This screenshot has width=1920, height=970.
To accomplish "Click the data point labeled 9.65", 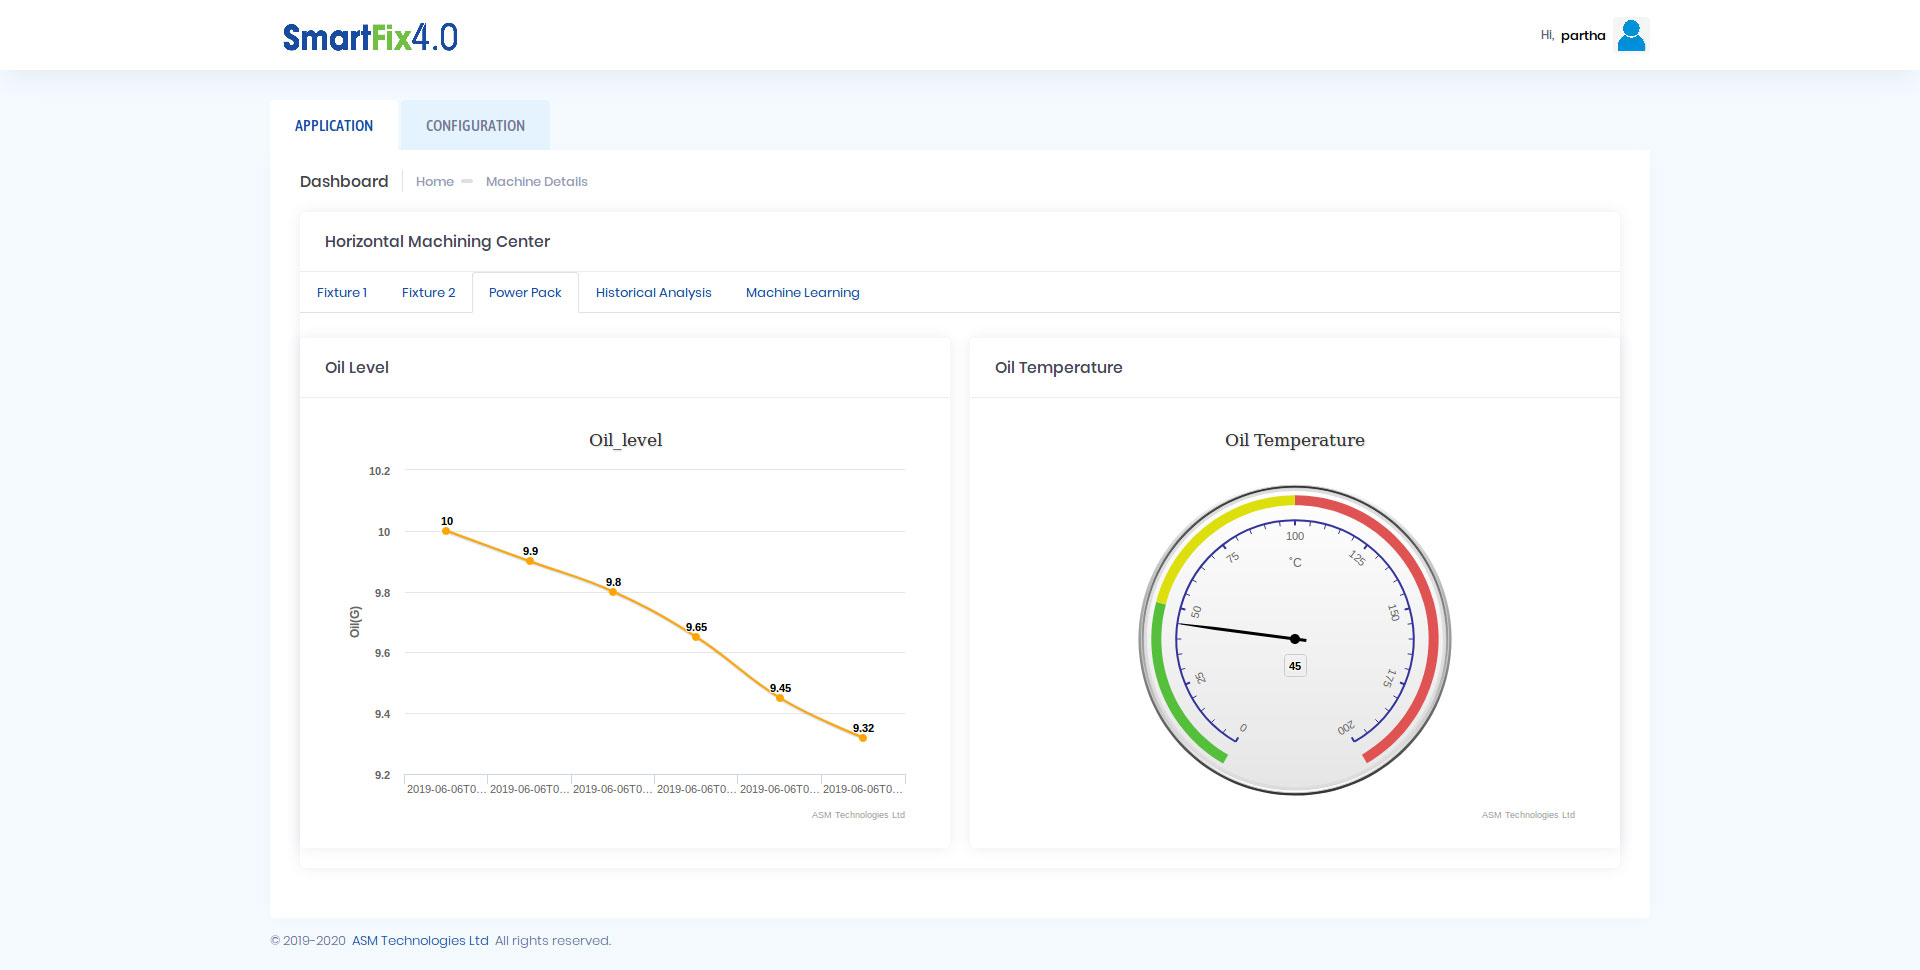I will (x=696, y=637).
